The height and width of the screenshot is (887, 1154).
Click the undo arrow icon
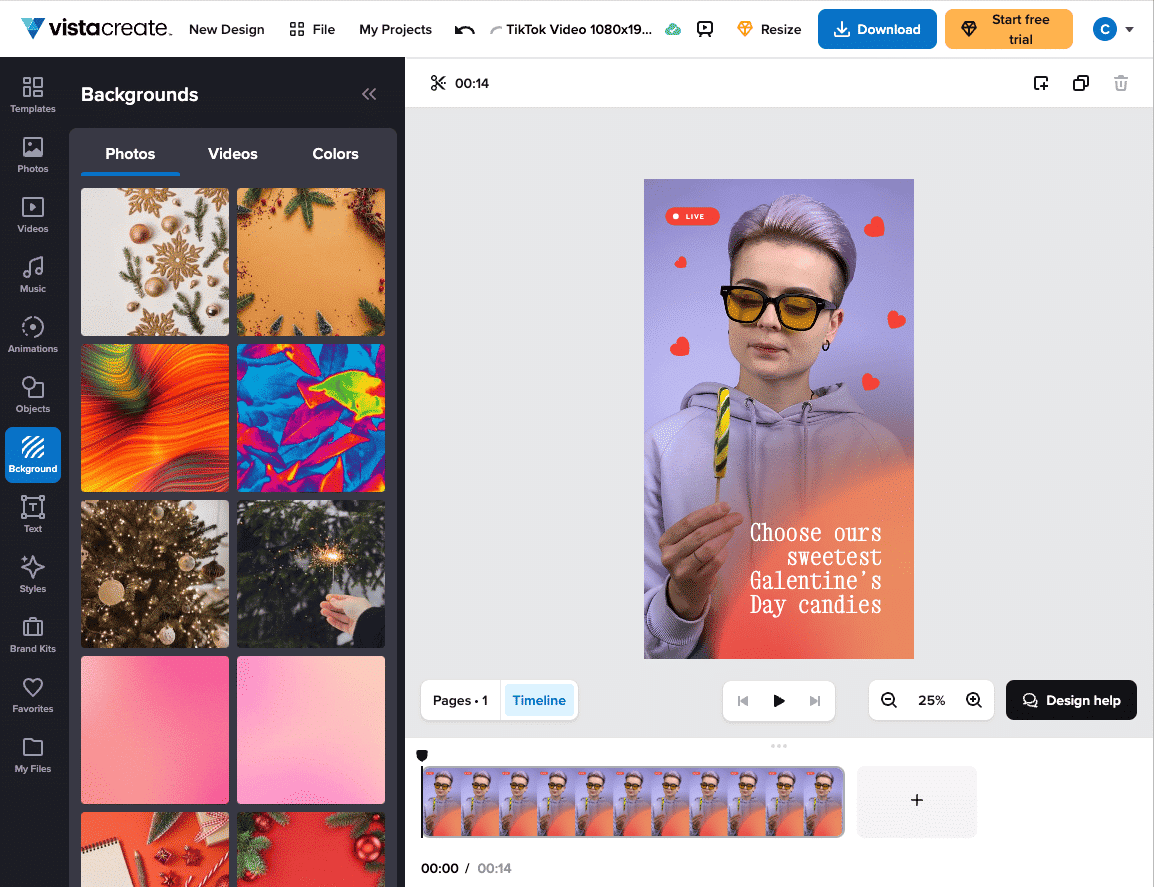click(464, 30)
